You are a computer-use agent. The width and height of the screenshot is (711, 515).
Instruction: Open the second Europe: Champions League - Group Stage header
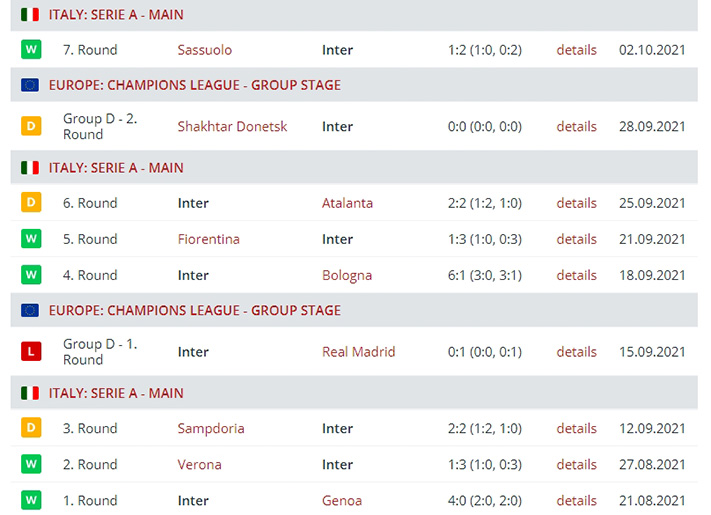[x=195, y=310]
